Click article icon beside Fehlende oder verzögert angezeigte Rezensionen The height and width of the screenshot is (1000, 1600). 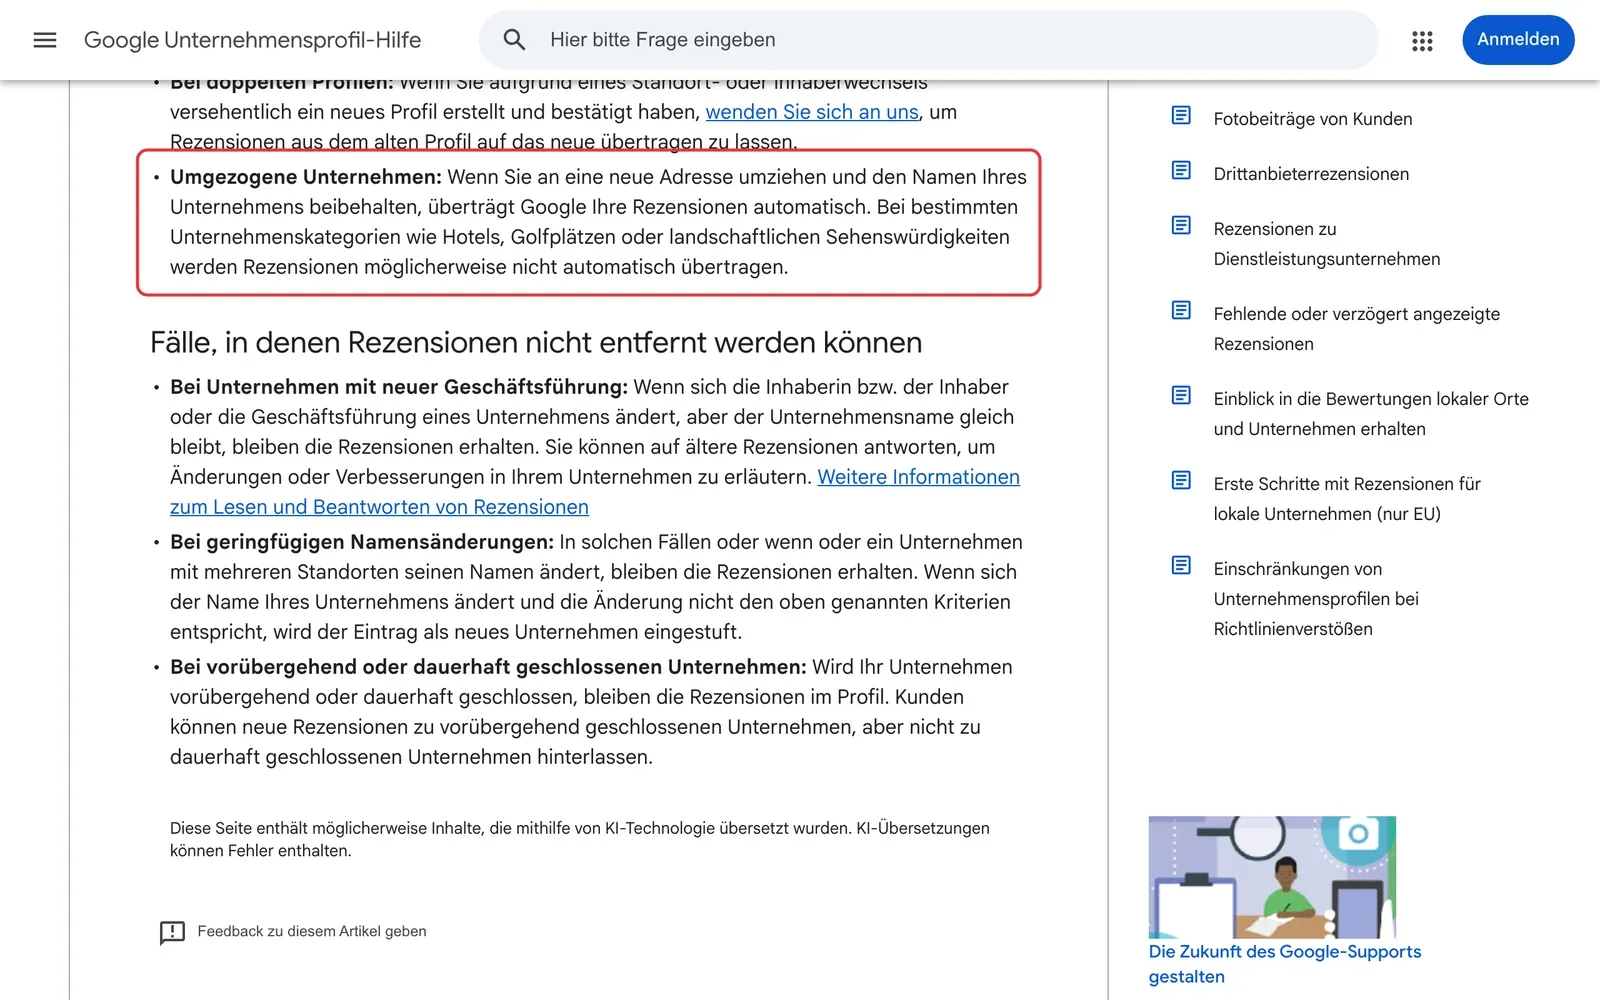point(1181,311)
